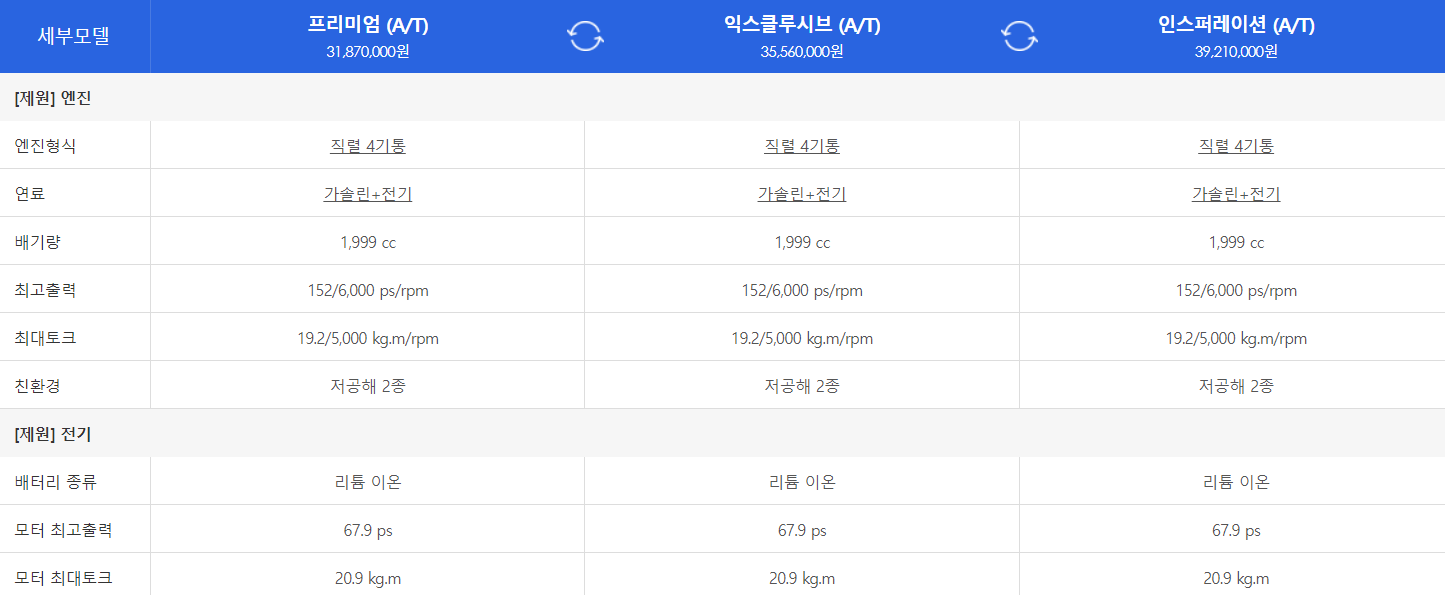
Task: Click 저공해 2종 in 인스퍼레이션 column
Action: click(x=1236, y=386)
